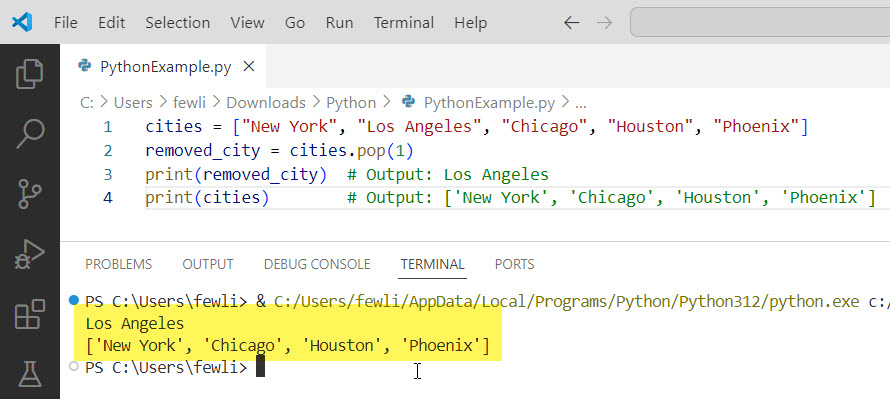Click removed_city variable on line 2

point(203,150)
